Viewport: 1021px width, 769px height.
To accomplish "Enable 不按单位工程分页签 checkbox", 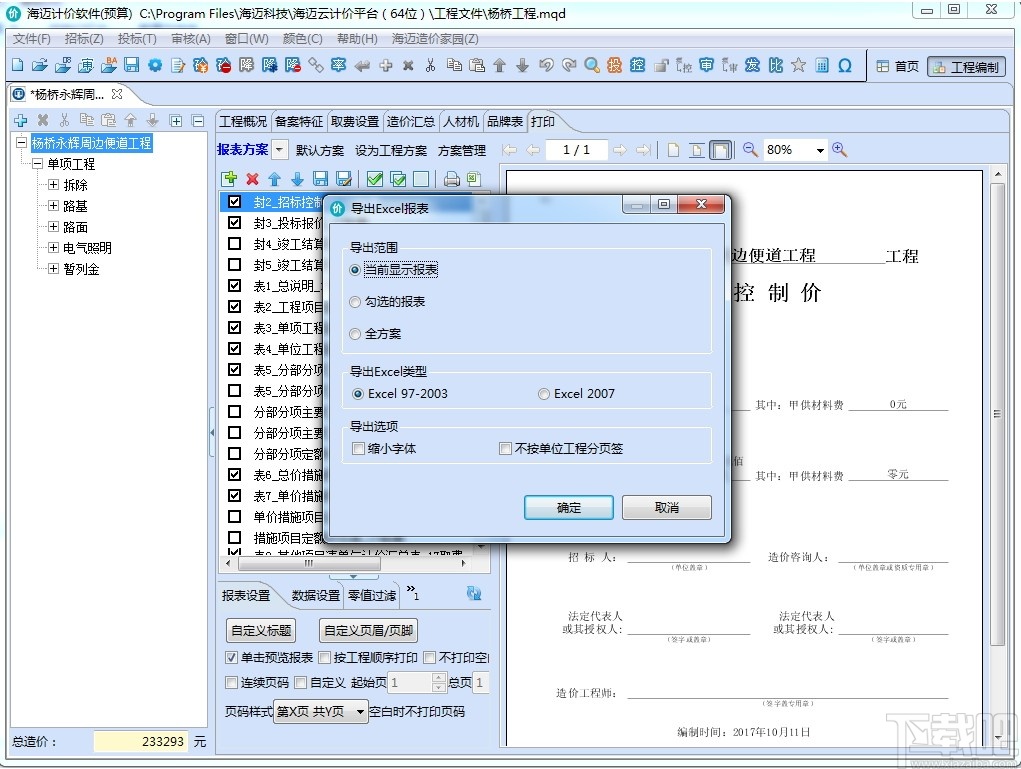I will tap(505, 449).
